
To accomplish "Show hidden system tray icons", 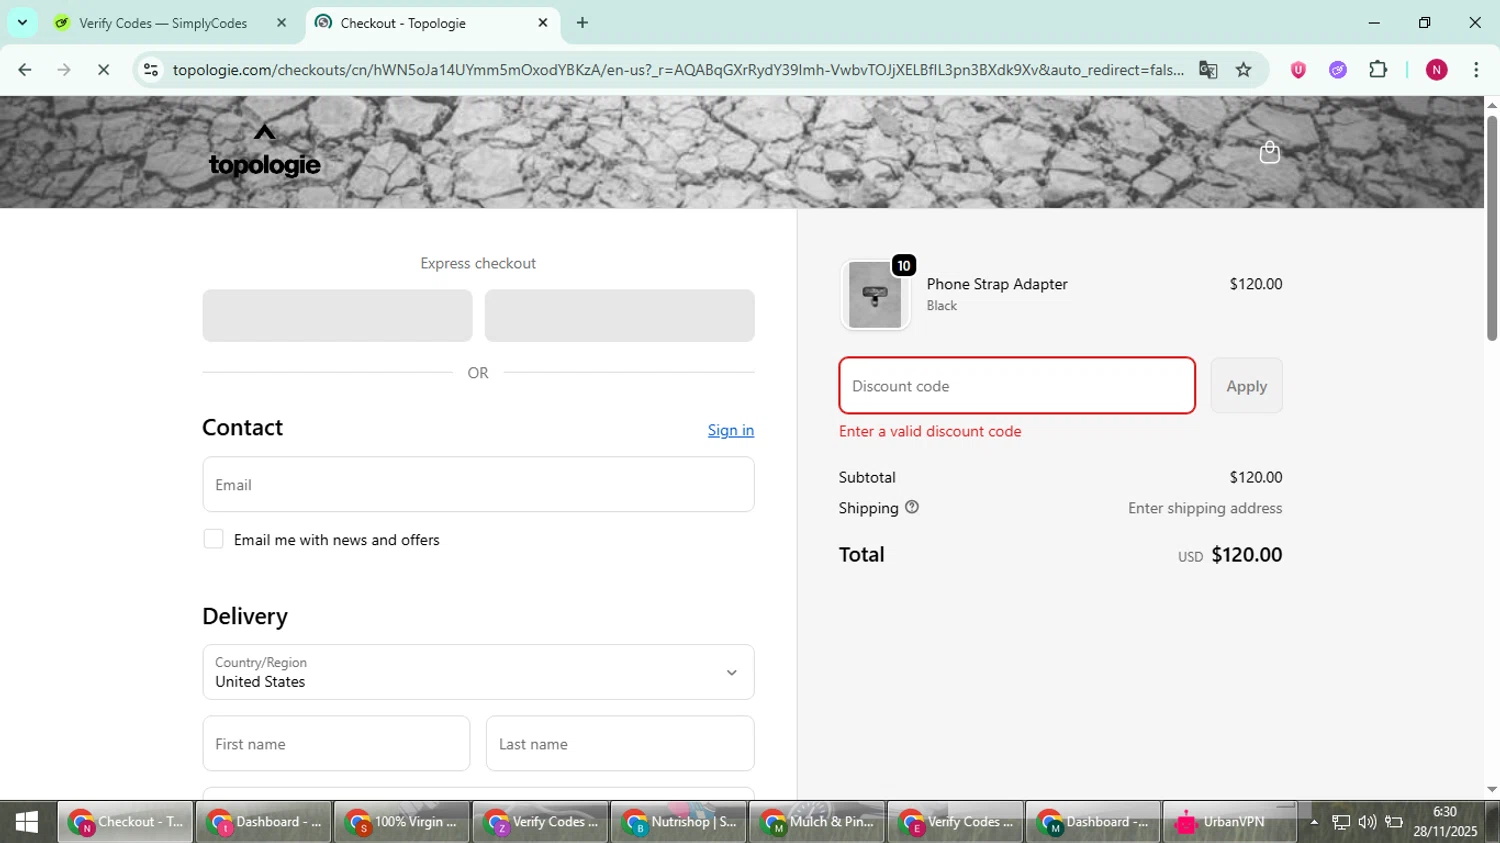I will coord(1314,822).
